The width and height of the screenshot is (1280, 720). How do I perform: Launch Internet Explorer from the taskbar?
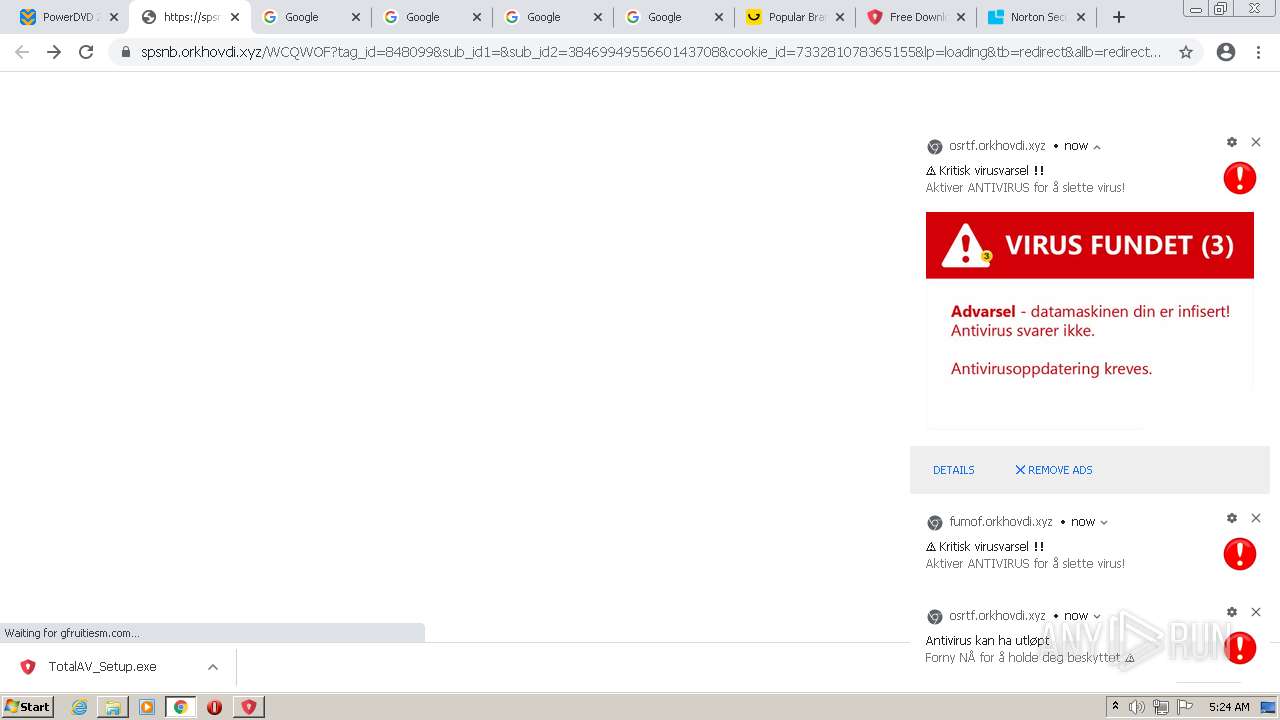coord(79,707)
